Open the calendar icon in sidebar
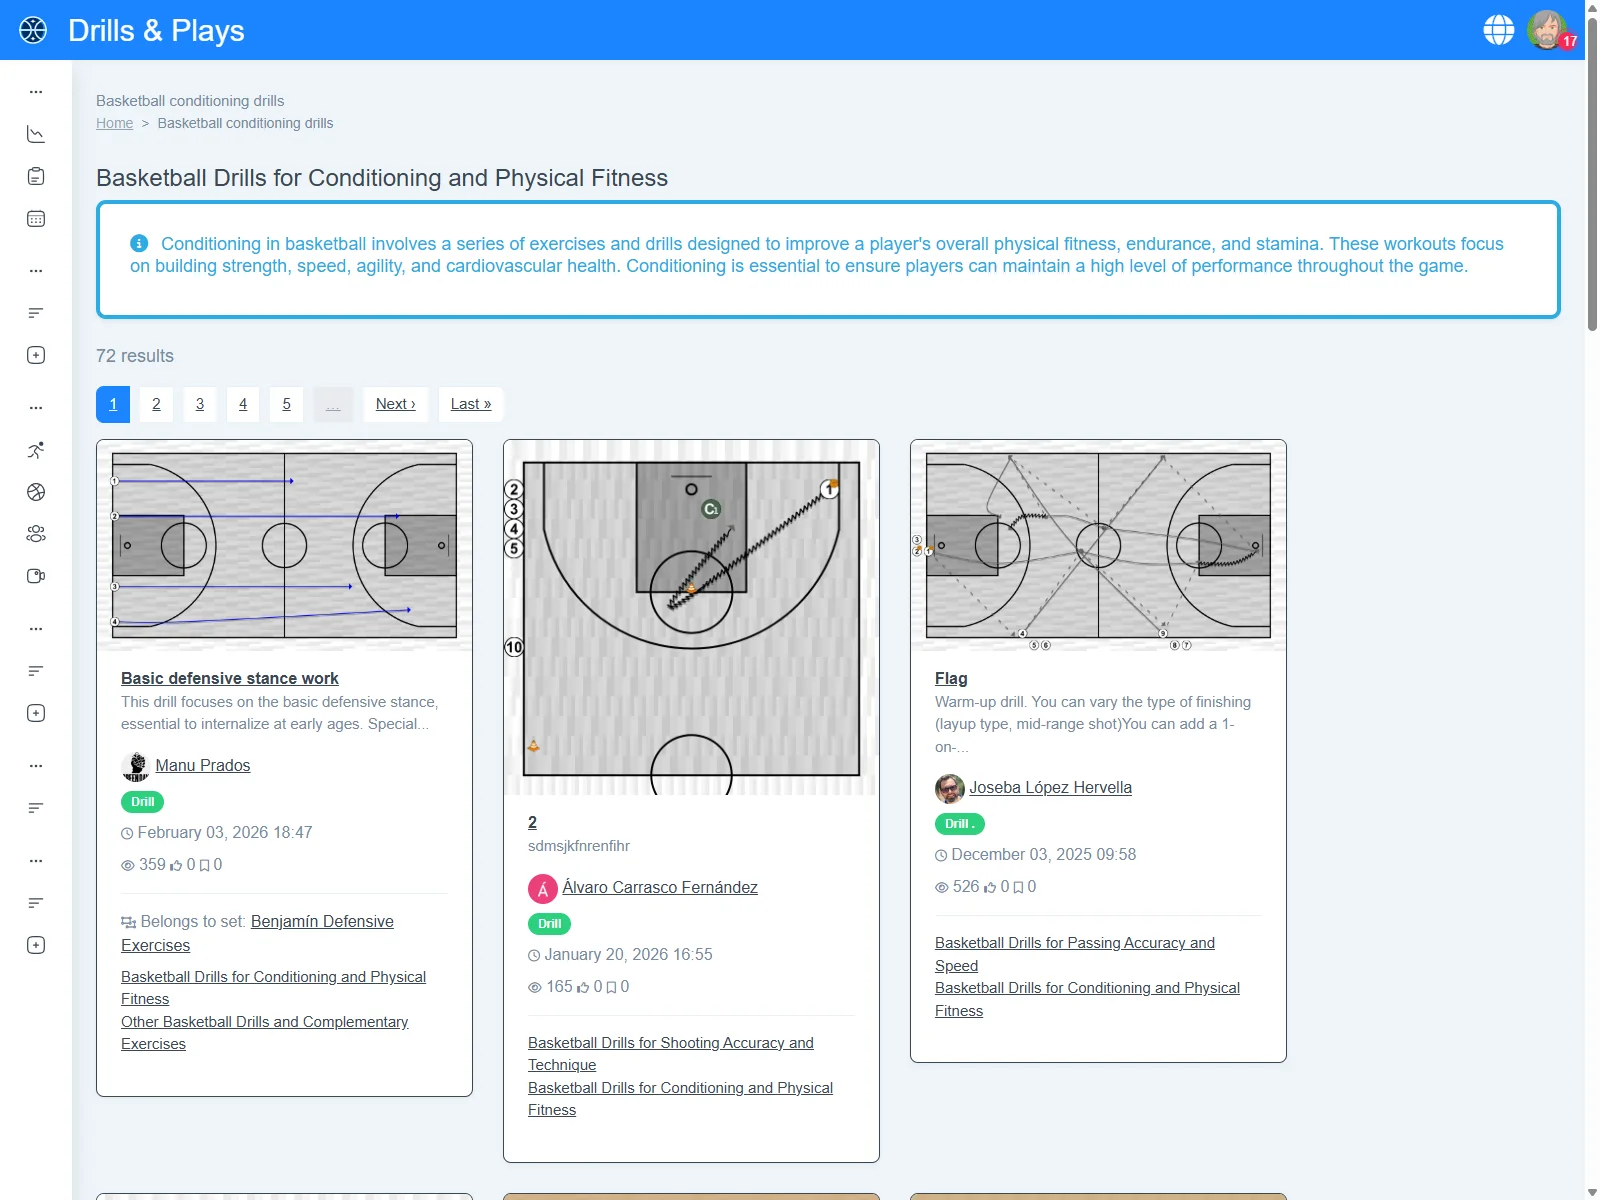 click(36, 219)
